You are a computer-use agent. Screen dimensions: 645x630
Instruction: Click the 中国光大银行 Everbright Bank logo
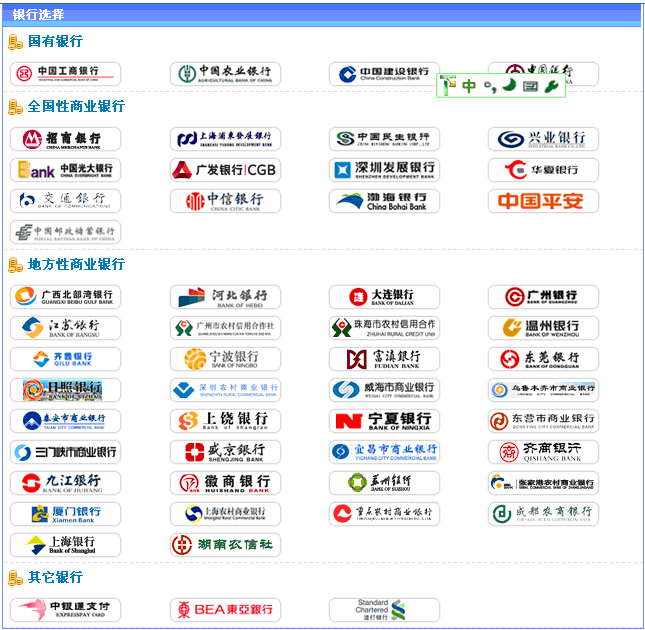point(65,170)
